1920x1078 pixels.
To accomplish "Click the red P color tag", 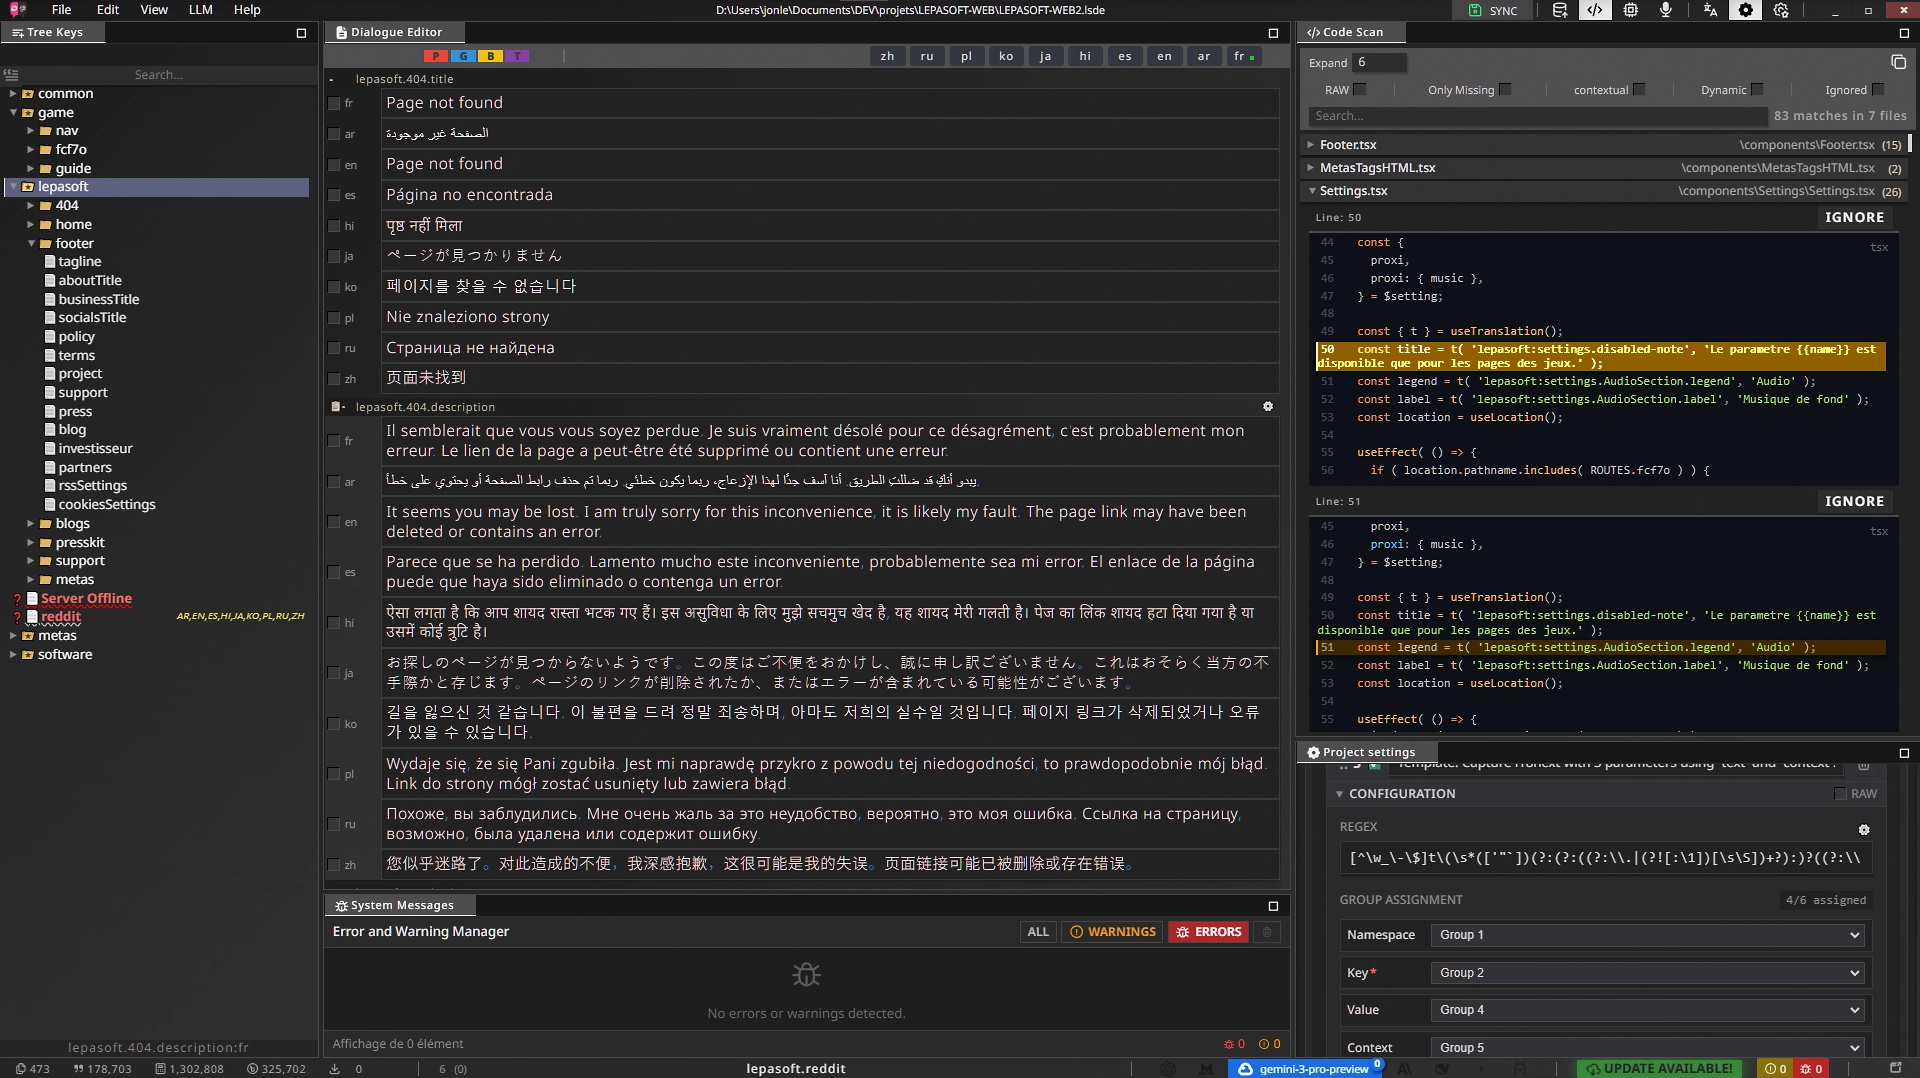I will coord(436,56).
